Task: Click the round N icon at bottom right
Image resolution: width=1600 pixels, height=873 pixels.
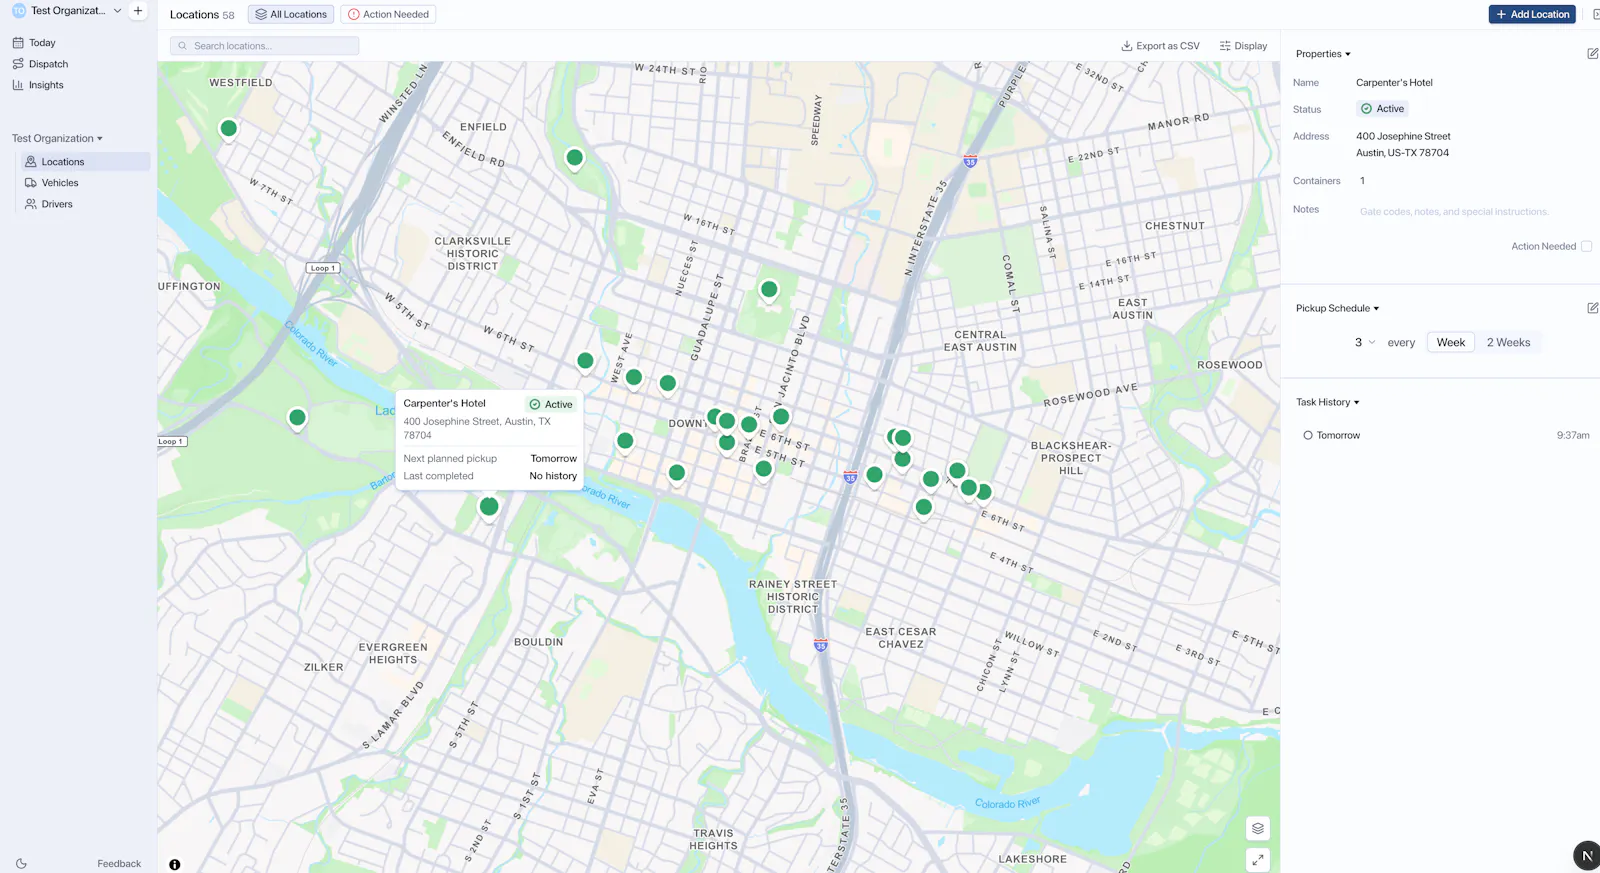Action: [1586, 856]
